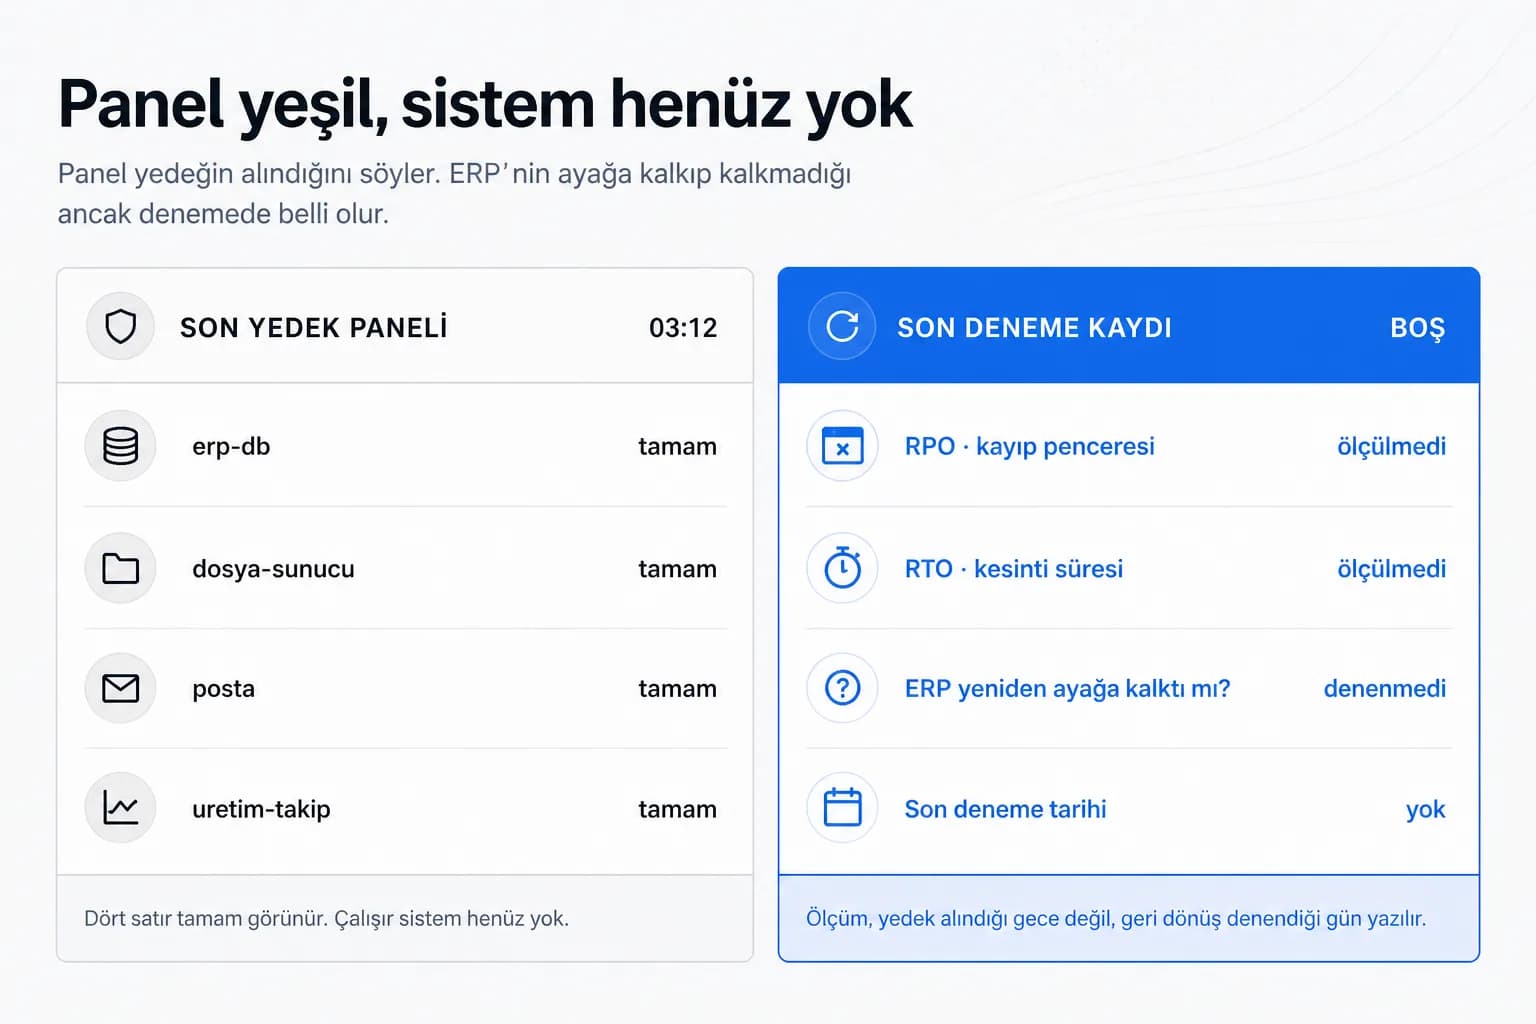Click the tamam status of dosya-sunucu
This screenshot has width=1536, height=1024.
click(677, 569)
